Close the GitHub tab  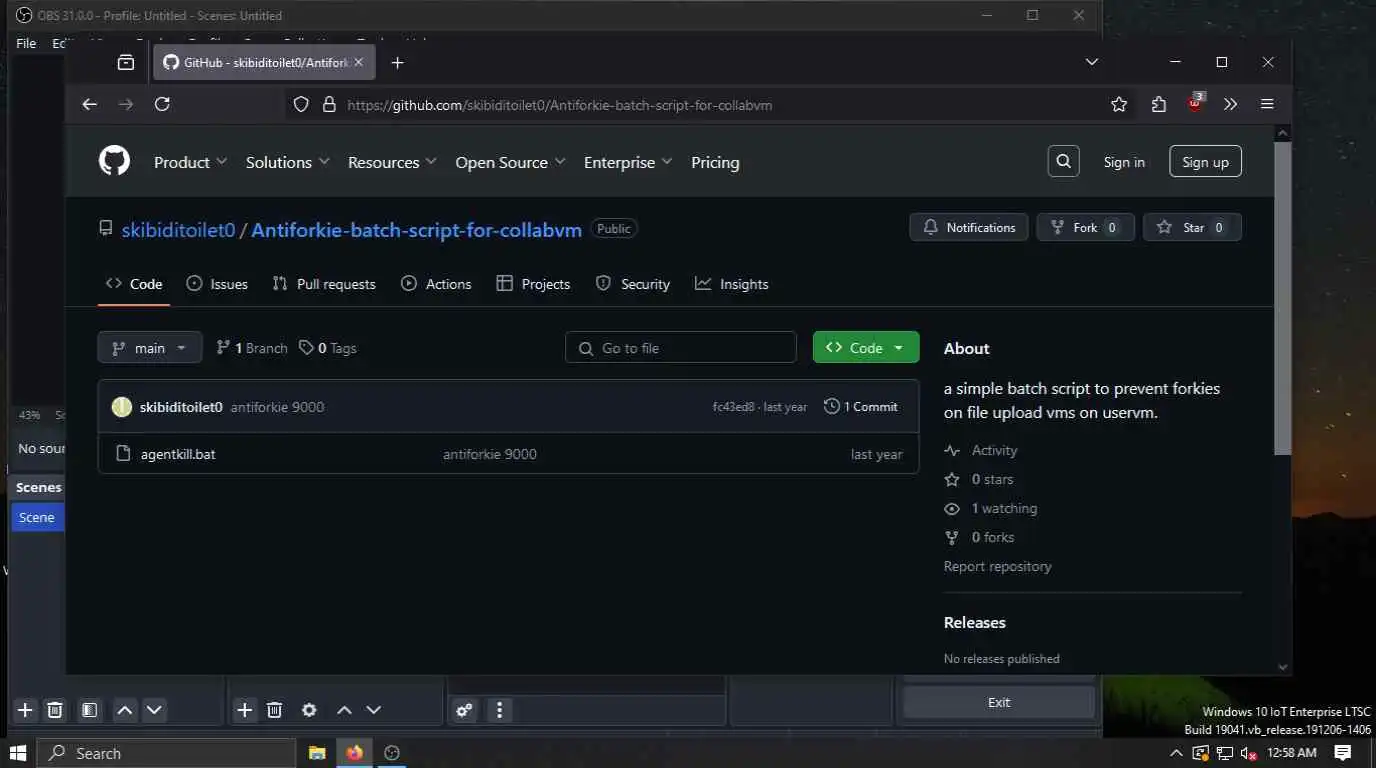click(x=359, y=62)
